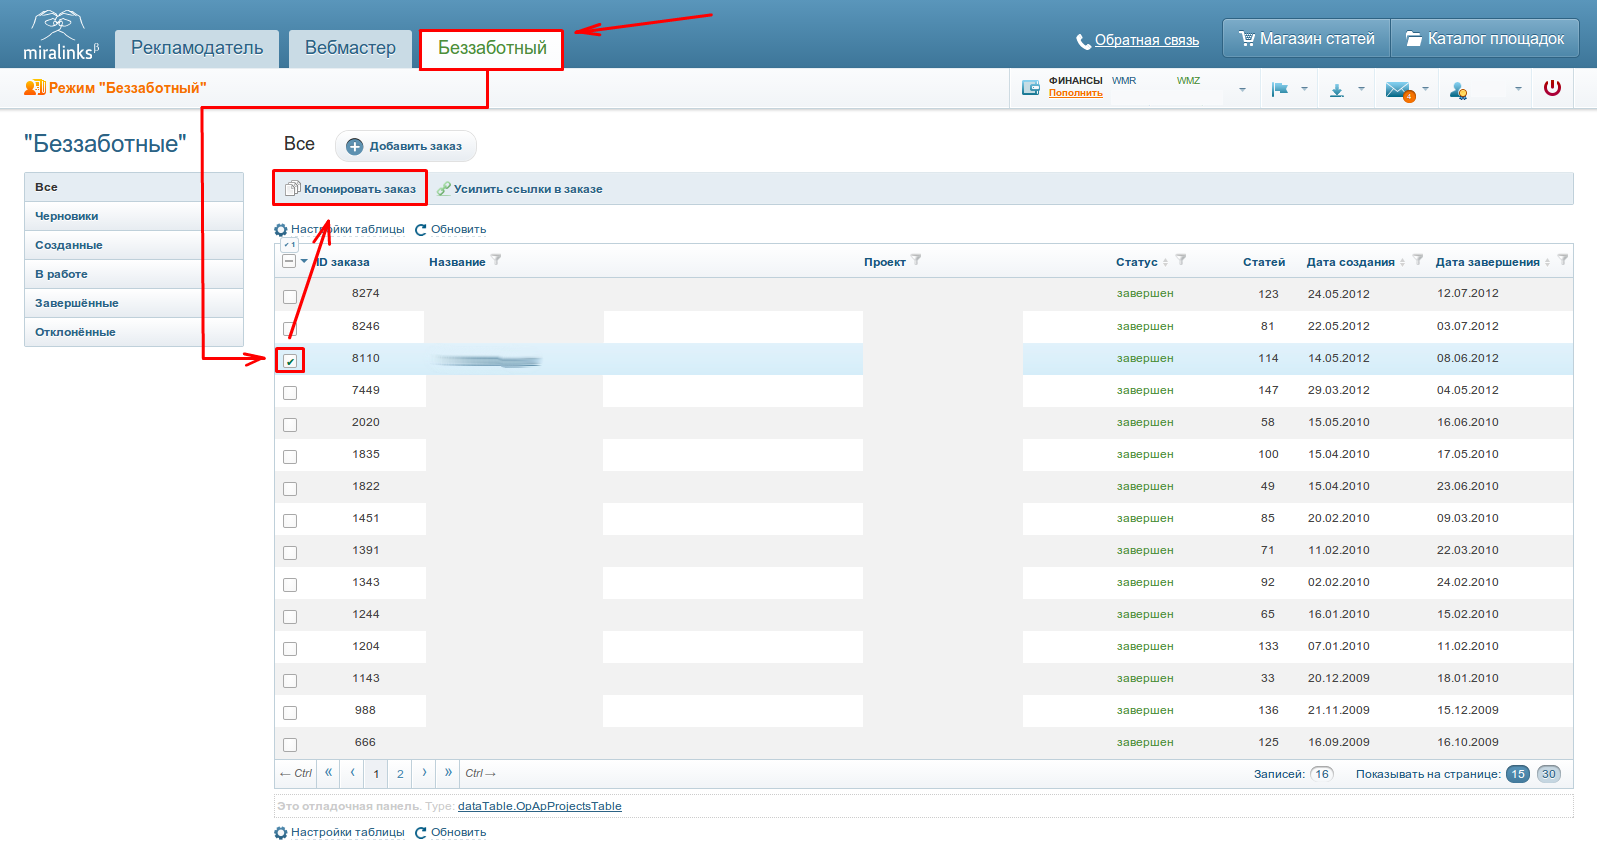This screenshot has height=850, width=1597.
Task: Switch to the Вебмастер tab
Action: pos(351,49)
